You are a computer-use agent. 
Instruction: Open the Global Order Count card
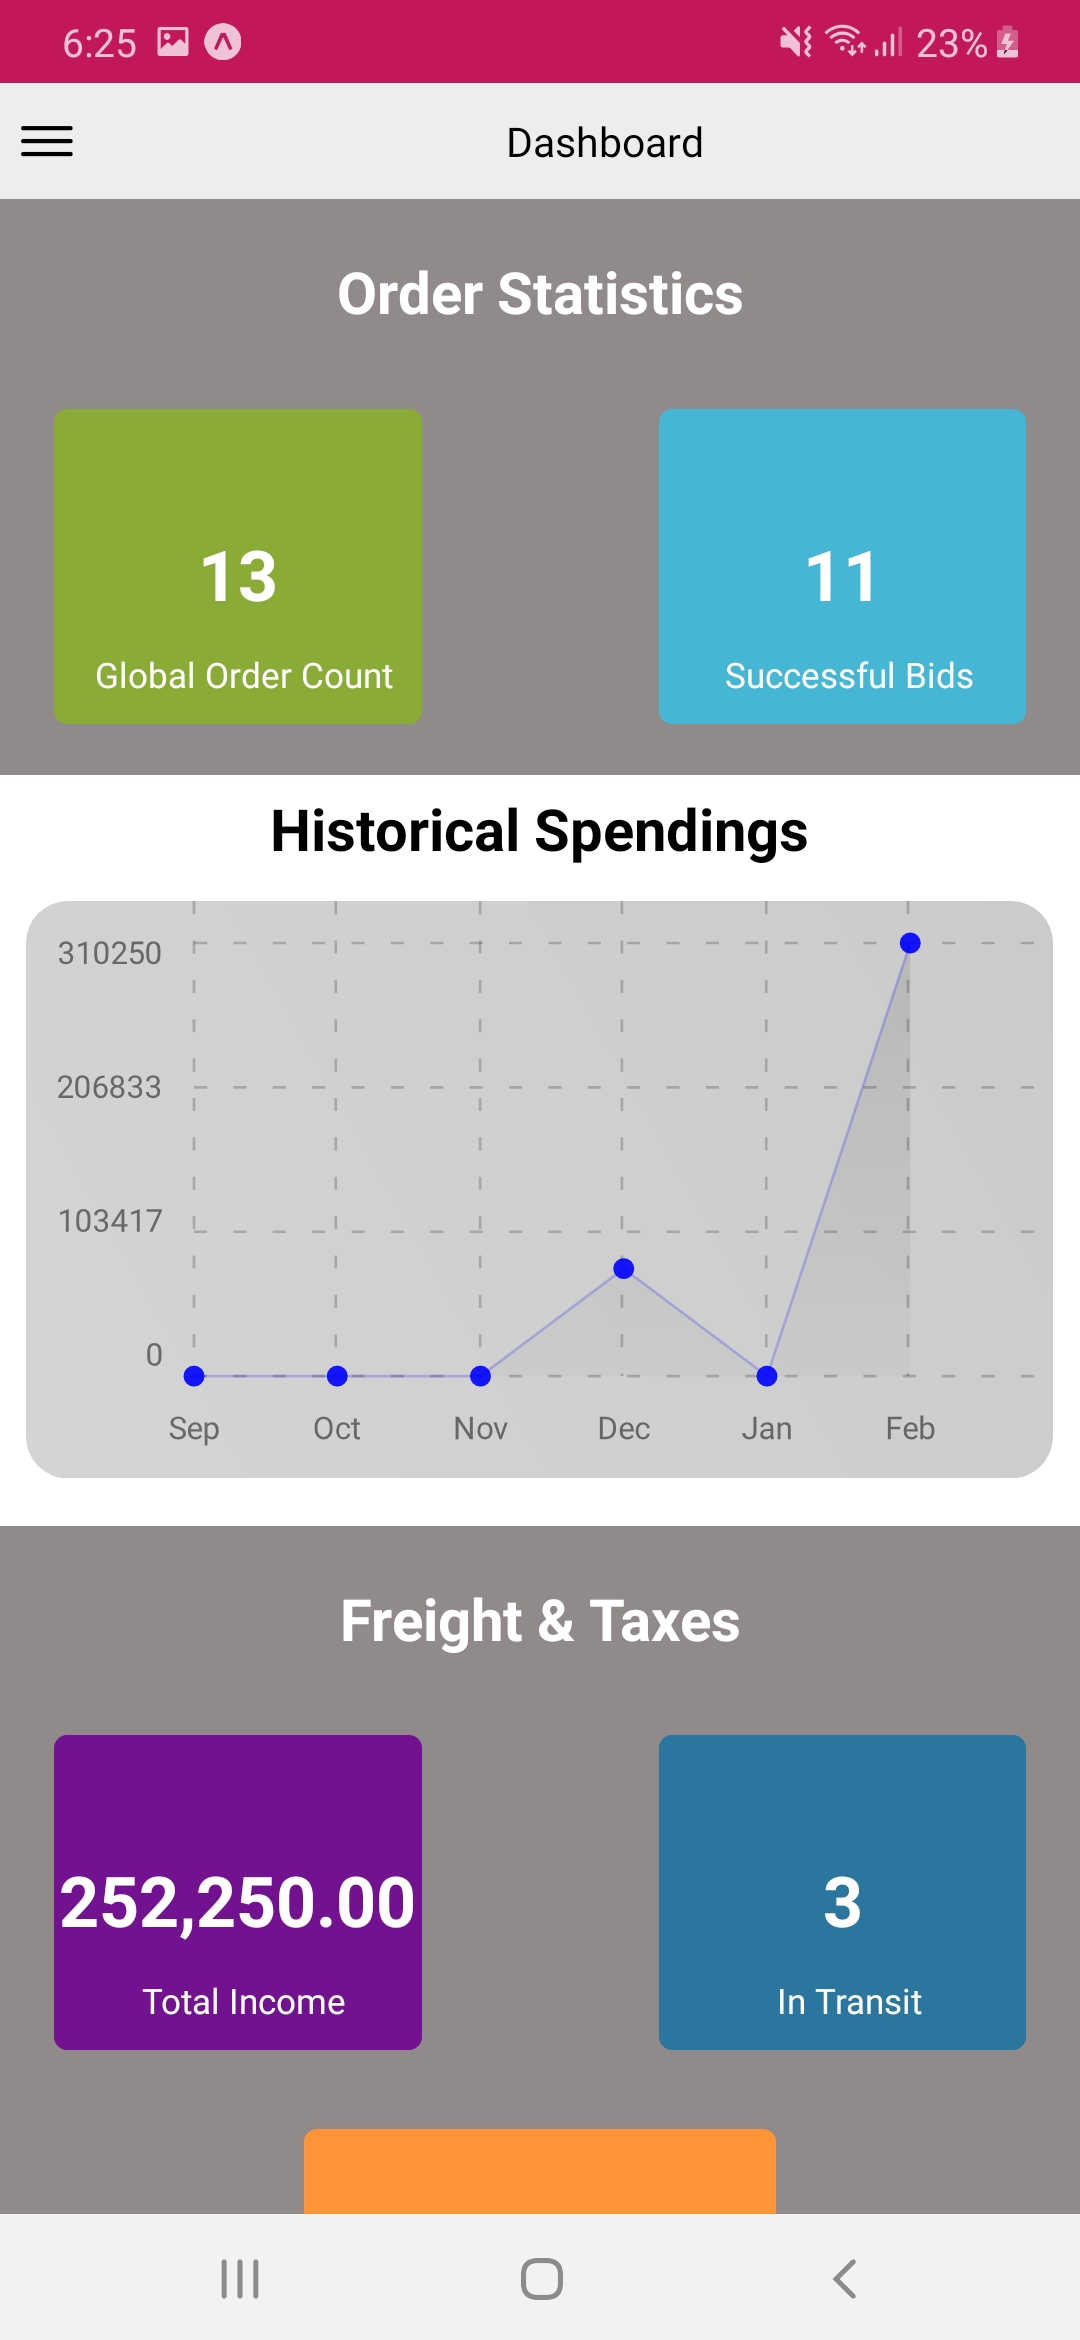(238, 566)
